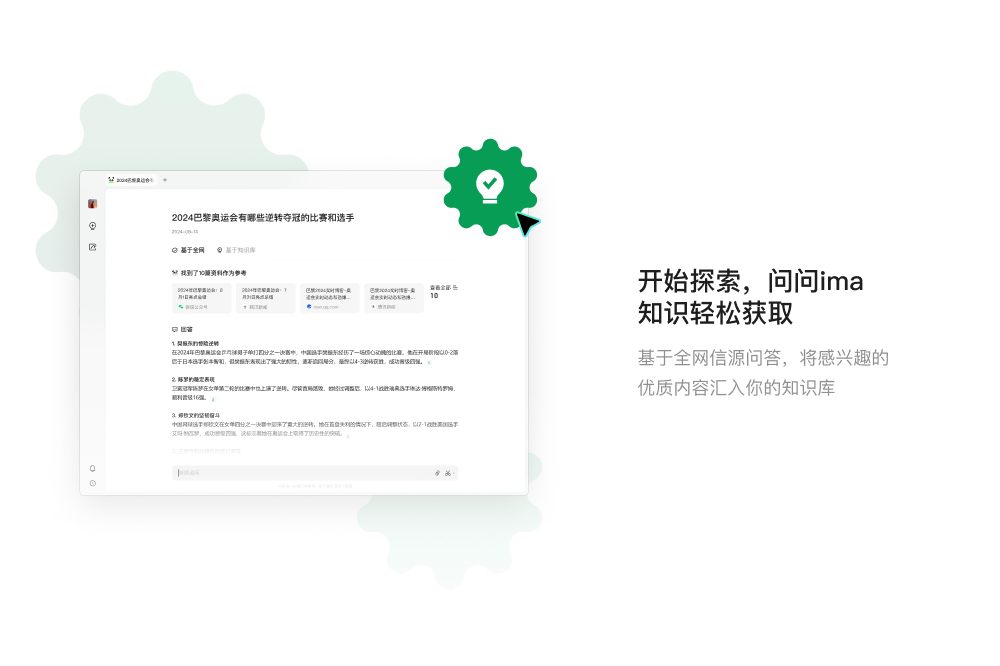The image size is (1000, 666).
Task: Click the attachment paperclip in input box
Action: tap(437, 473)
